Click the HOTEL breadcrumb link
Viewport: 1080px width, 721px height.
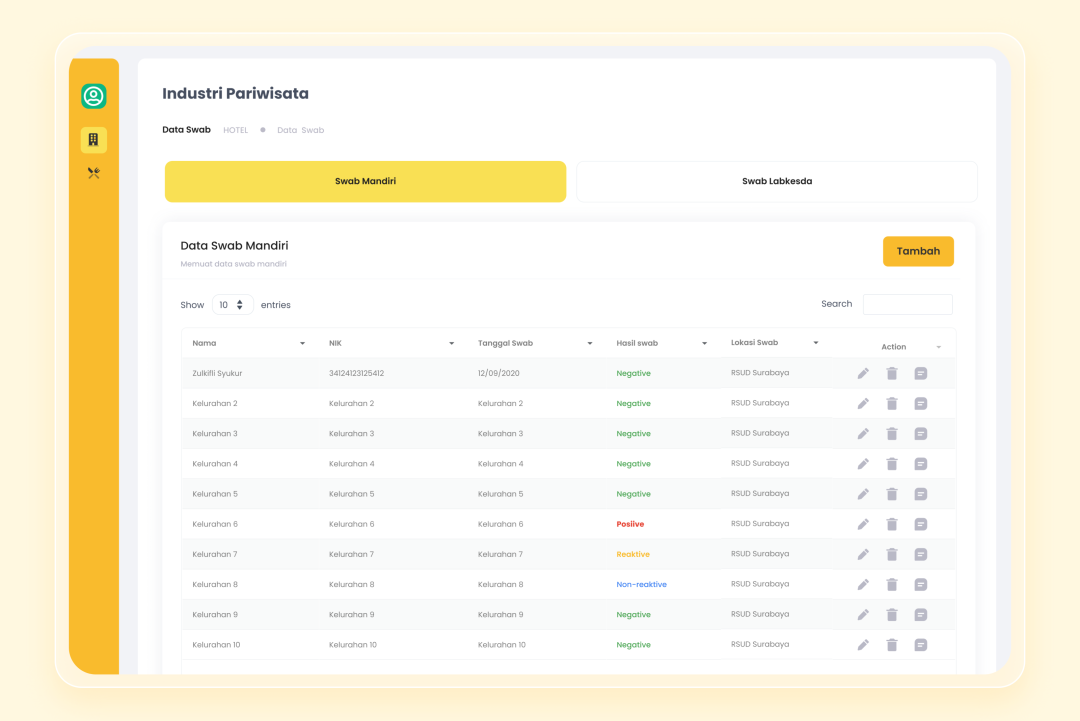[x=235, y=130]
